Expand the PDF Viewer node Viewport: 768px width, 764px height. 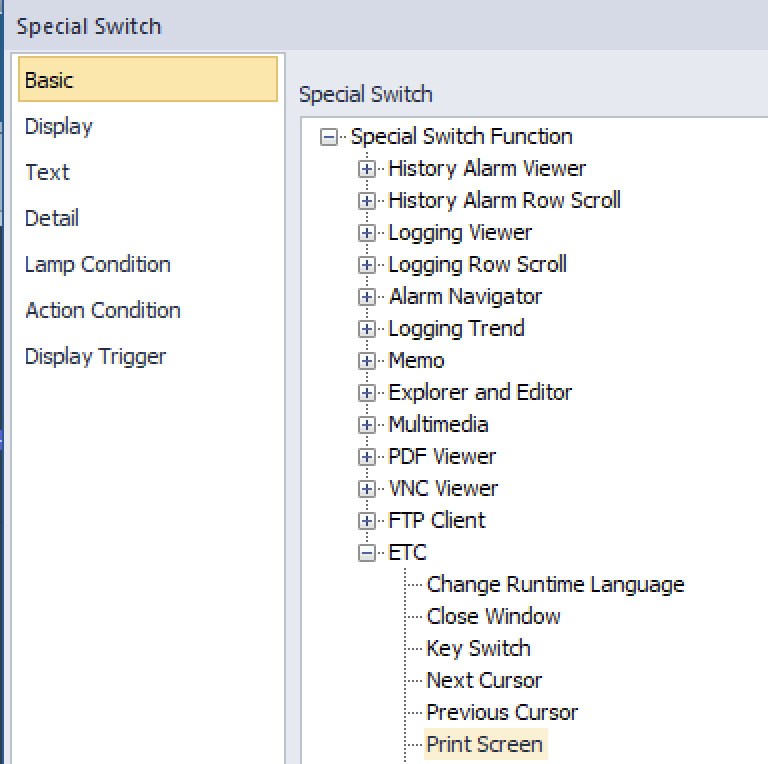[x=366, y=457]
